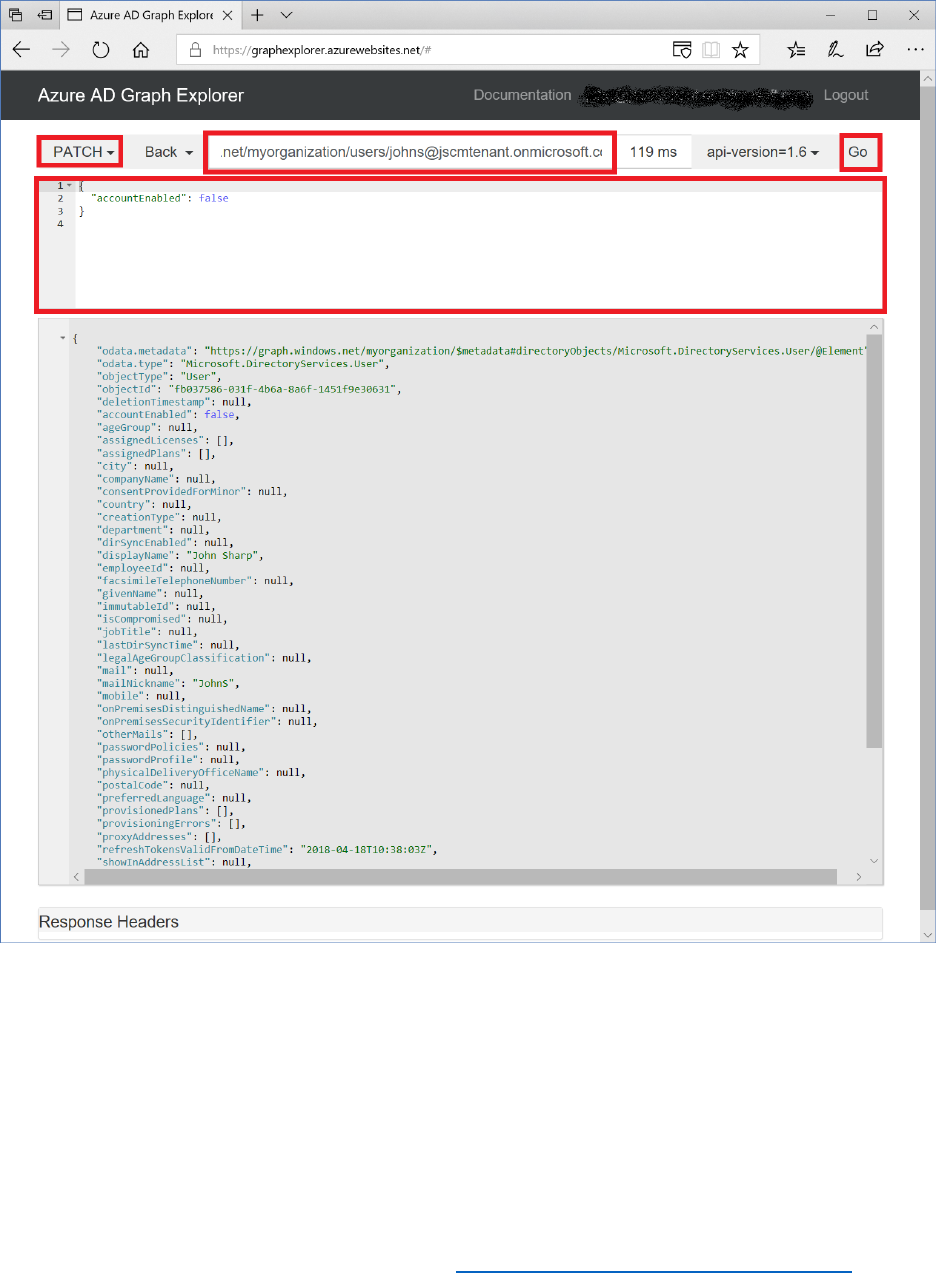
Task: Share this page icon
Action: (x=874, y=49)
